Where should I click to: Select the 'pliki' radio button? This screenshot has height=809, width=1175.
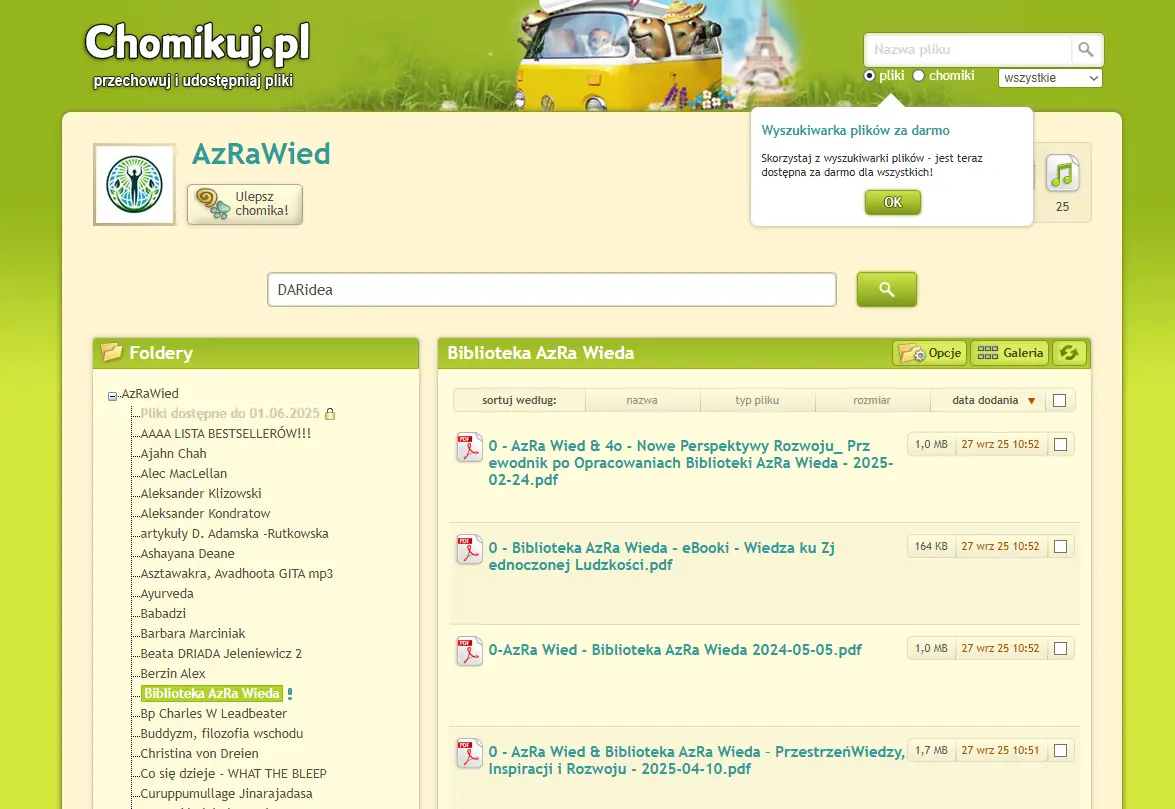pyautogui.click(x=869, y=76)
